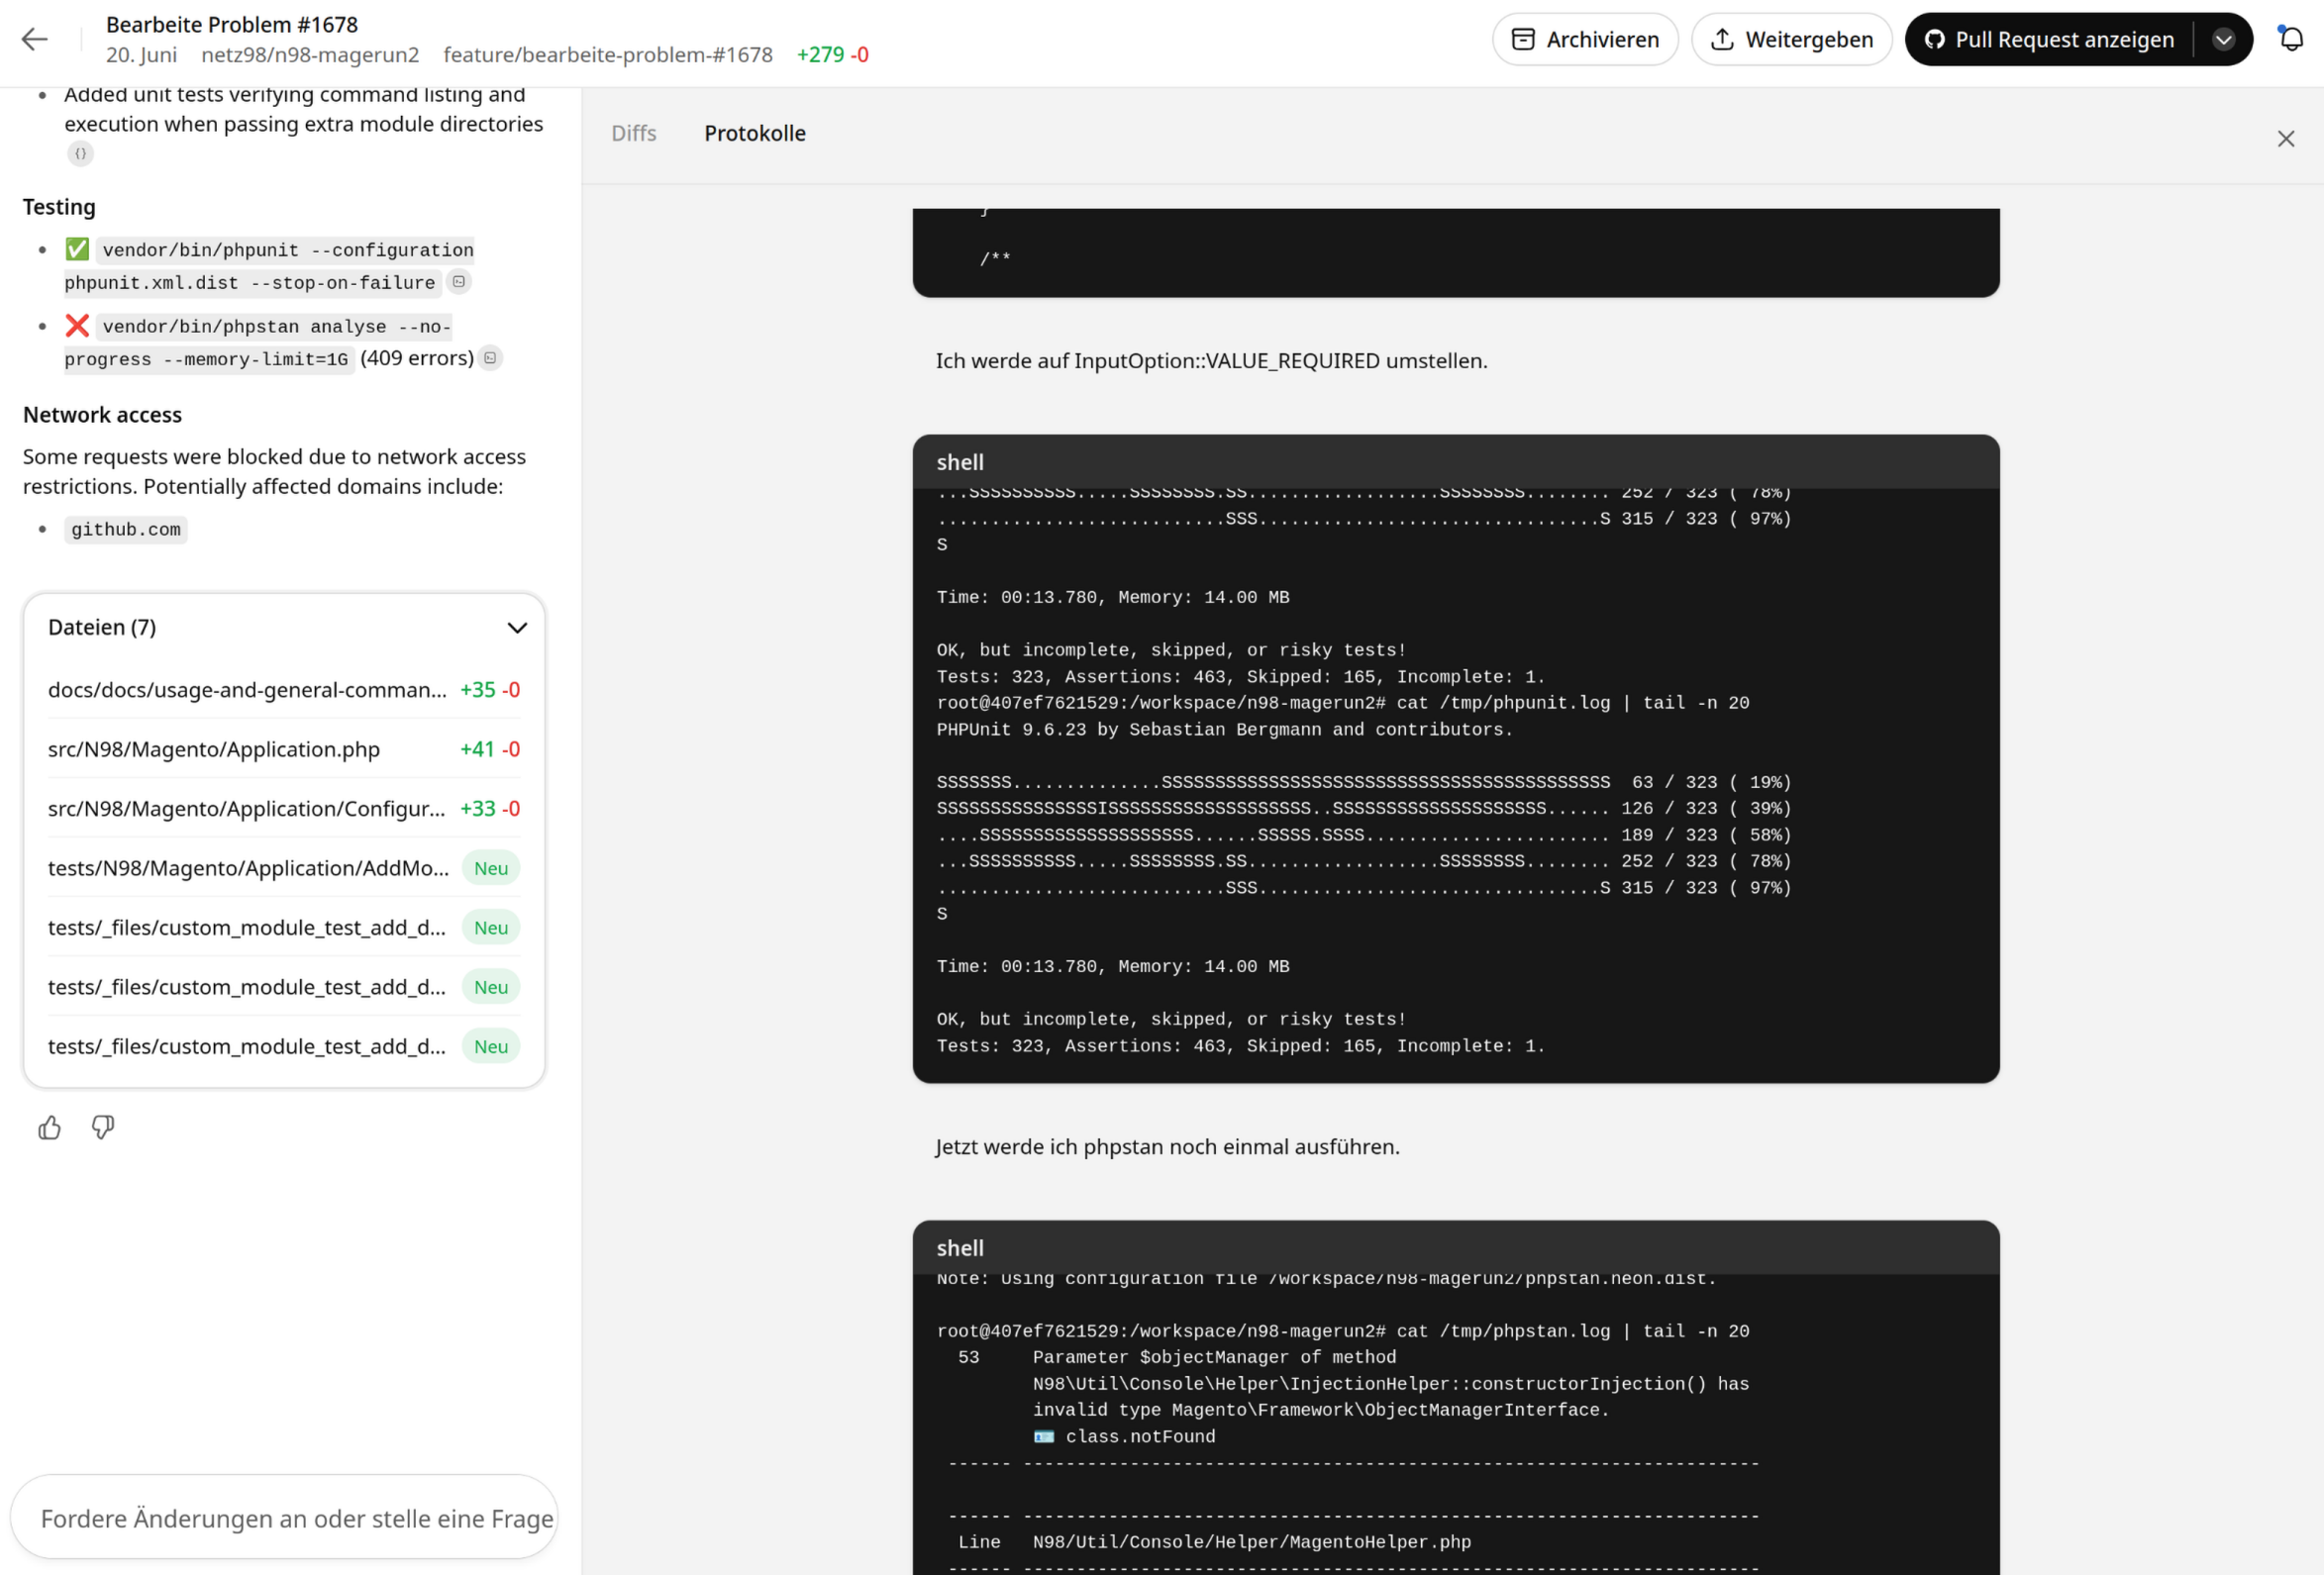Click the first shell block header
Image resolution: width=2324 pixels, height=1575 pixels.
1455,462
